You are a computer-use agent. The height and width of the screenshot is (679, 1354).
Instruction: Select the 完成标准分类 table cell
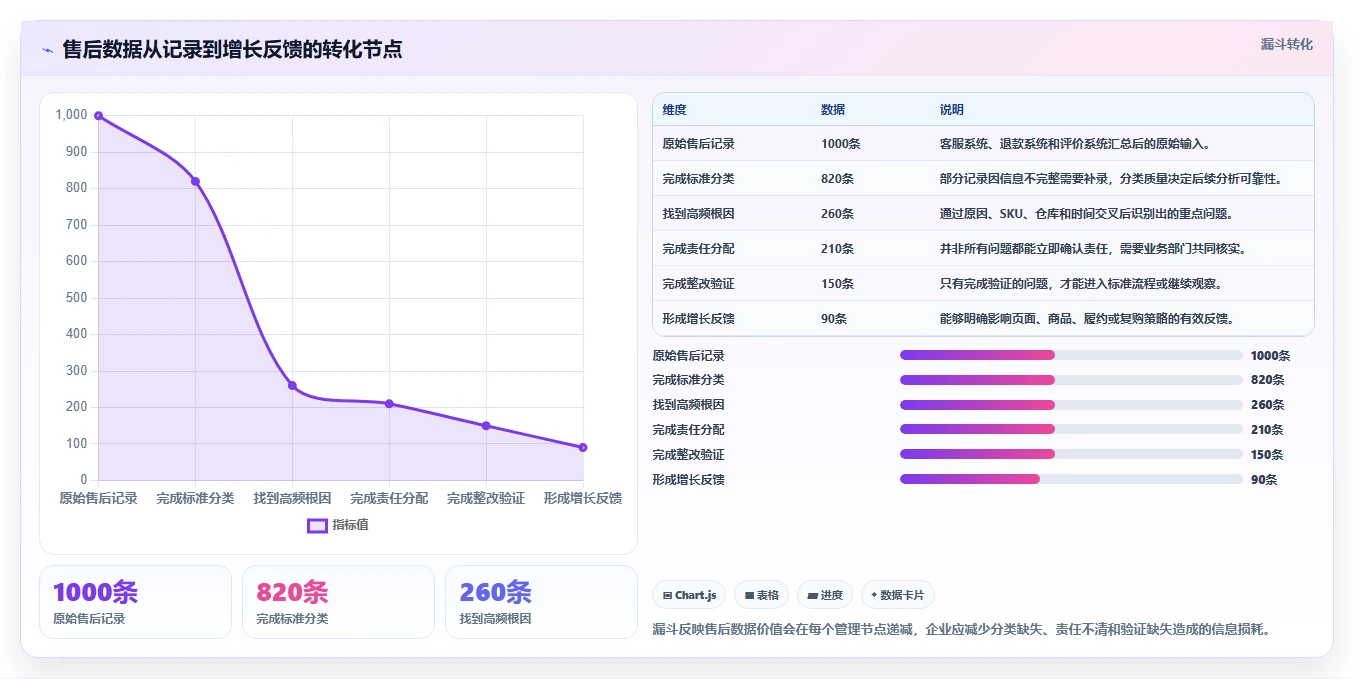tap(698, 179)
